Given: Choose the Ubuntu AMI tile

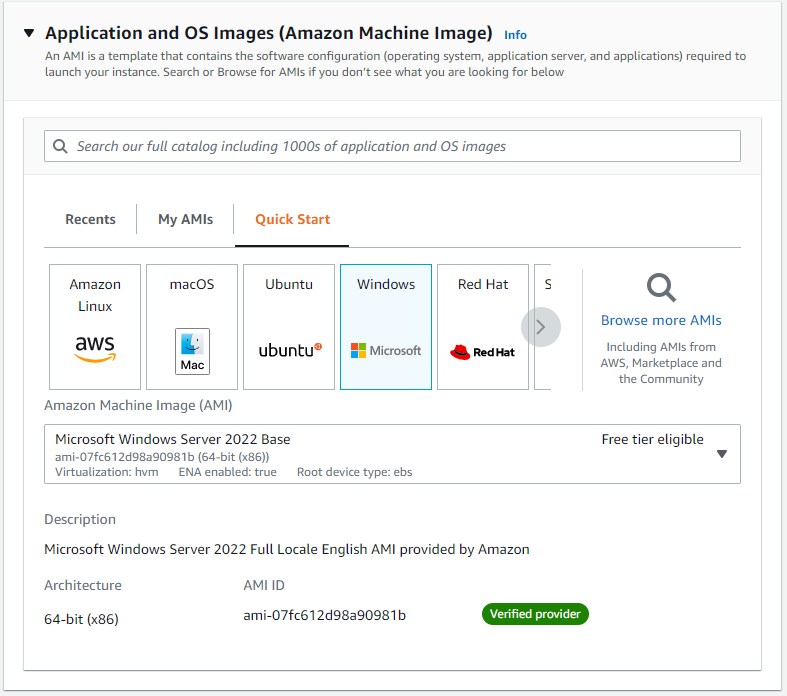Looking at the screenshot, I should (x=289, y=327).
